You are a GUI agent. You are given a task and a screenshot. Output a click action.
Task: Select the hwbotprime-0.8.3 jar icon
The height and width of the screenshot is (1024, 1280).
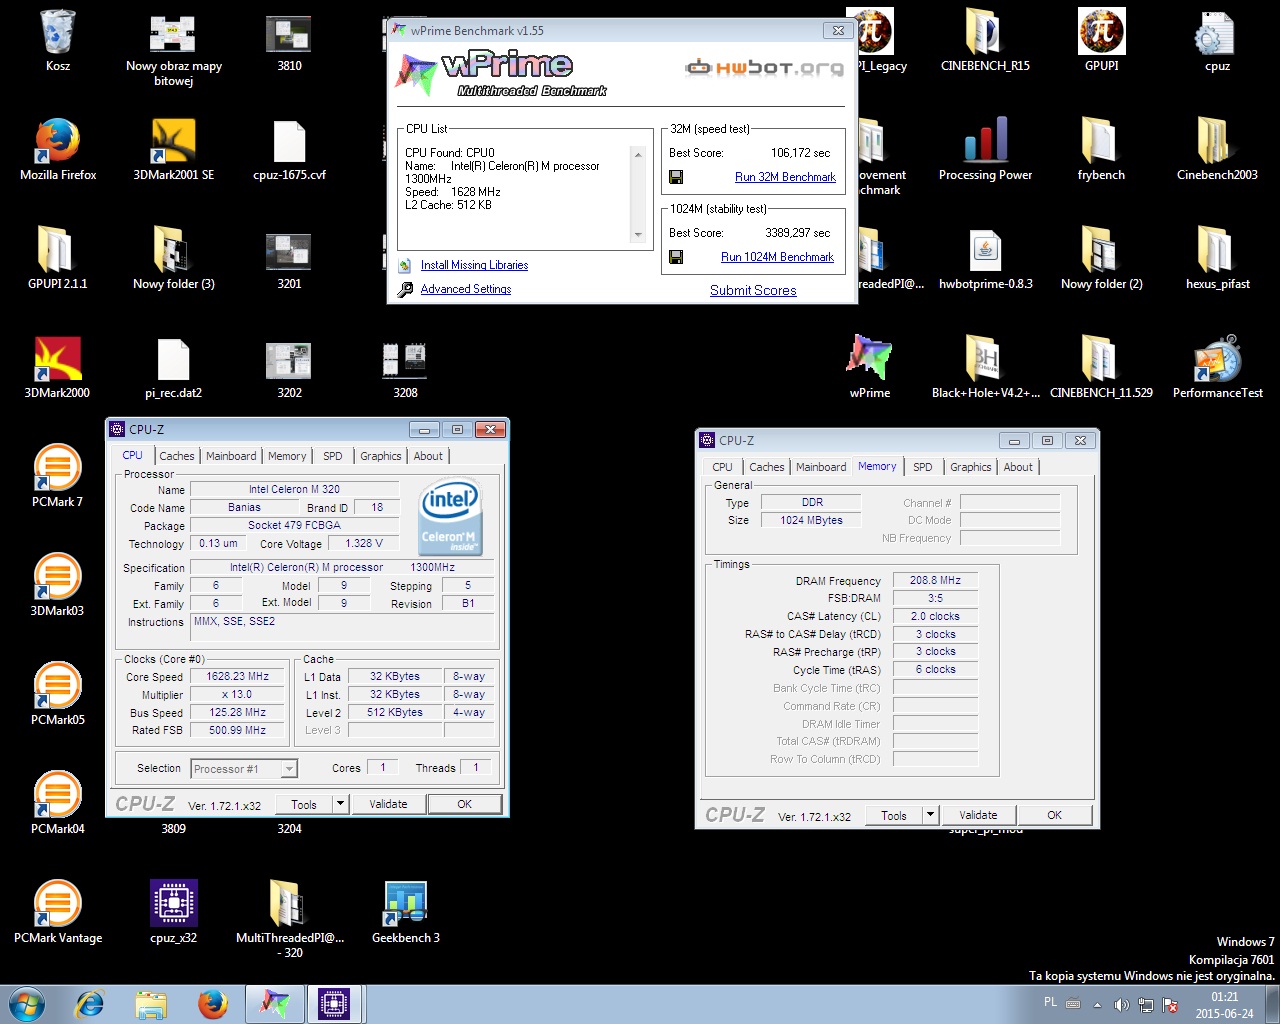985,259
